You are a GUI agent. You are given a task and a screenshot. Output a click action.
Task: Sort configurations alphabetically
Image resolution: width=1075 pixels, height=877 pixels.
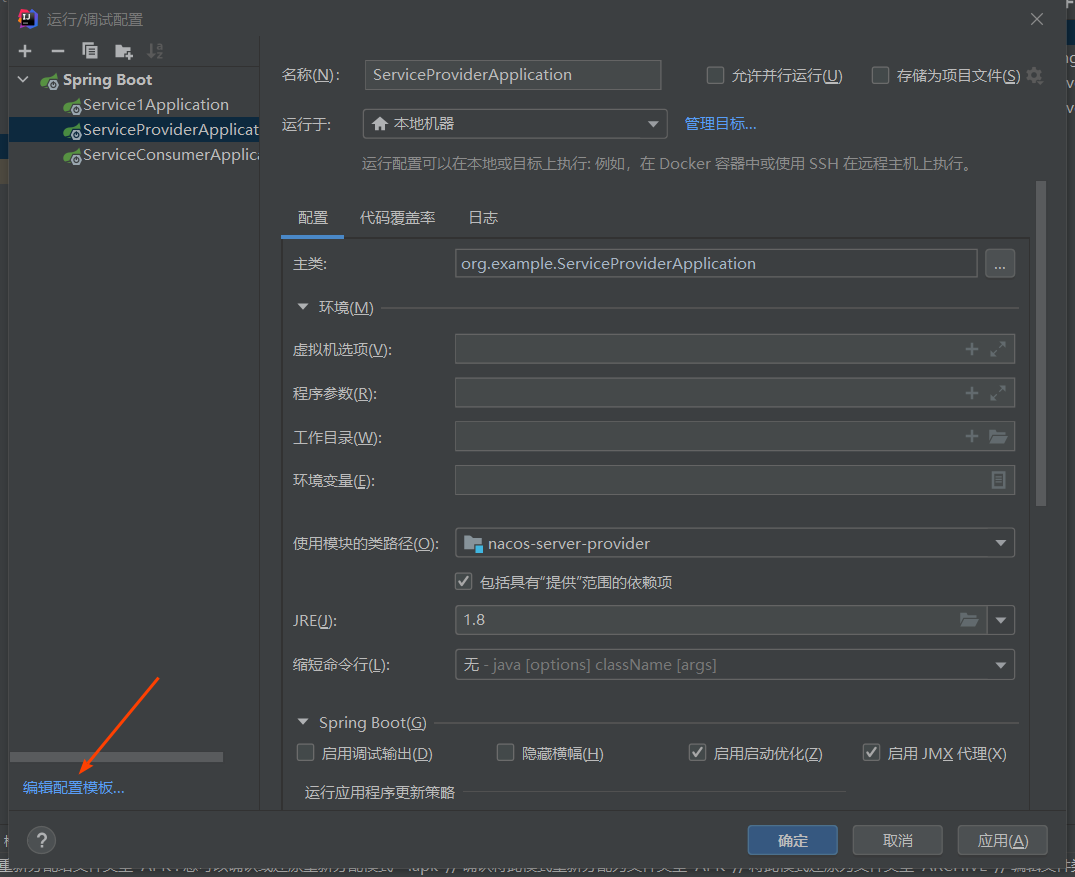tap(156, 51)
